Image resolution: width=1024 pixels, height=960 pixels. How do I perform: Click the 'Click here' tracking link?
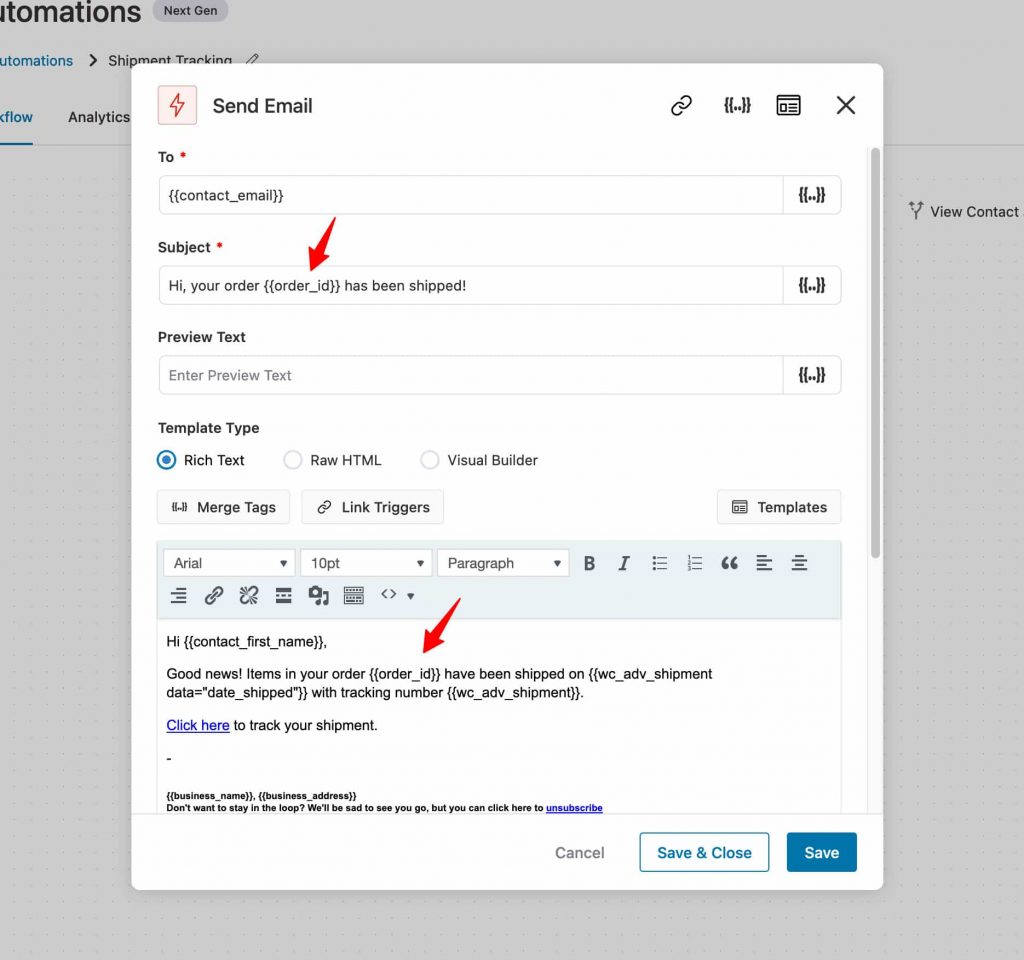pyautogui.click(x=198, y=725)
